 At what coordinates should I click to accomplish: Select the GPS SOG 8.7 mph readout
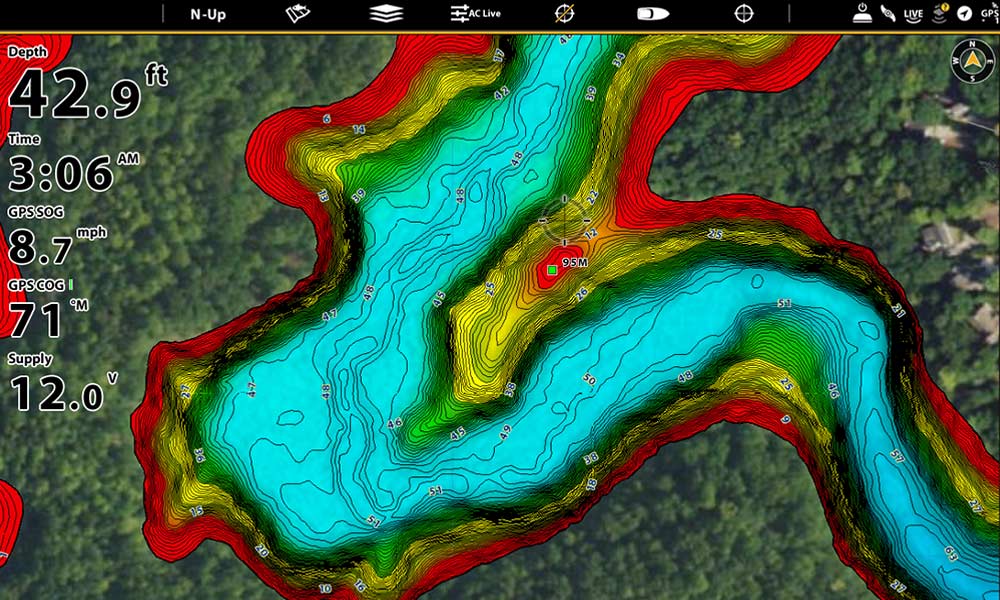click(x=57, y=236)
